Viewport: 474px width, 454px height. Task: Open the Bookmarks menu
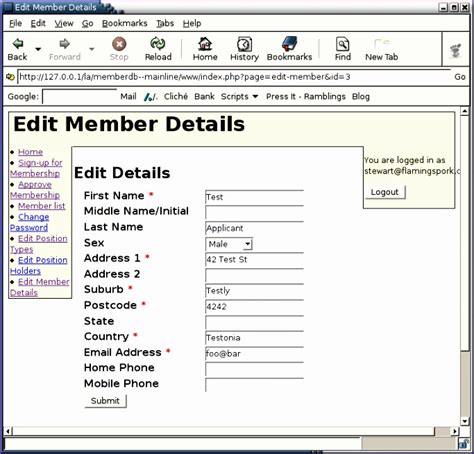[125, 24]
